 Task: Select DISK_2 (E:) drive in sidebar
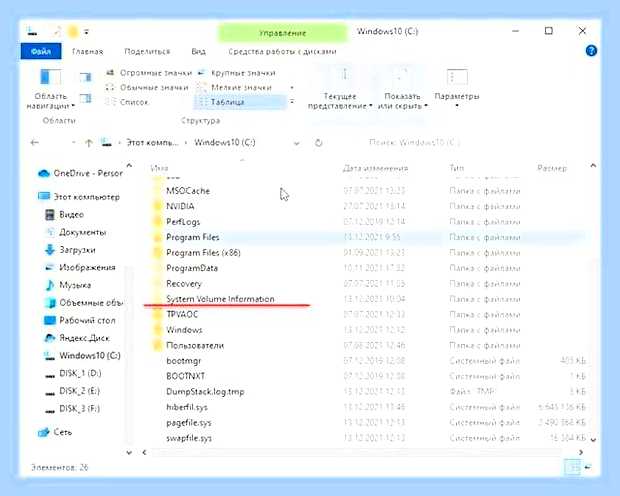[72, 391]
